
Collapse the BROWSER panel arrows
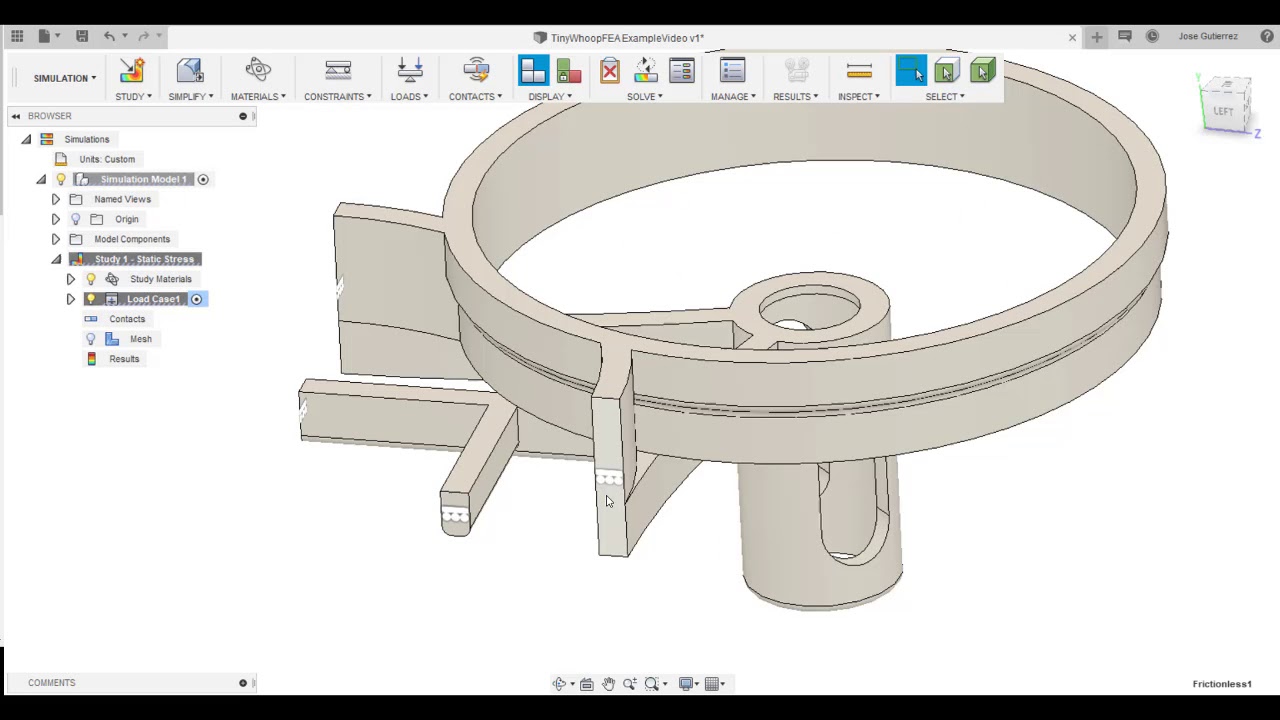[16, 116]
